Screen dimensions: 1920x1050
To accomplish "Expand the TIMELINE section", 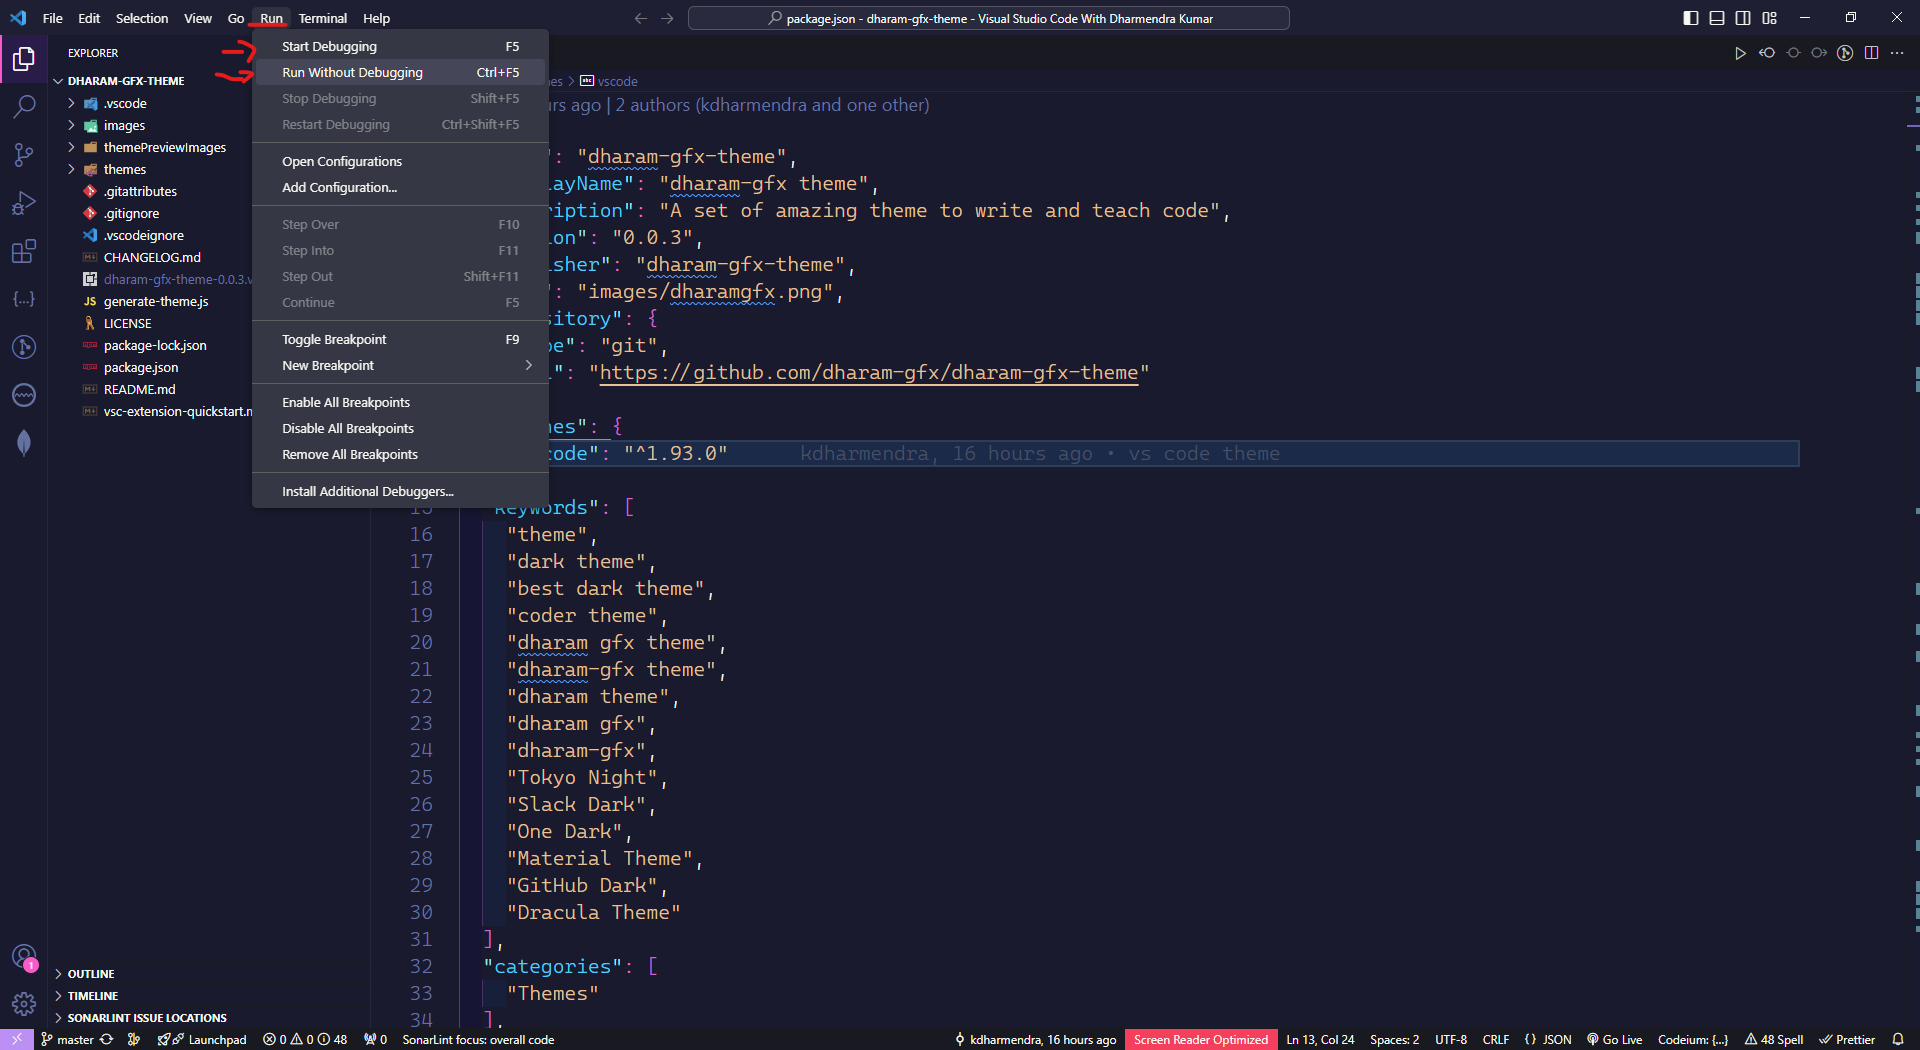I will point(92,996).
